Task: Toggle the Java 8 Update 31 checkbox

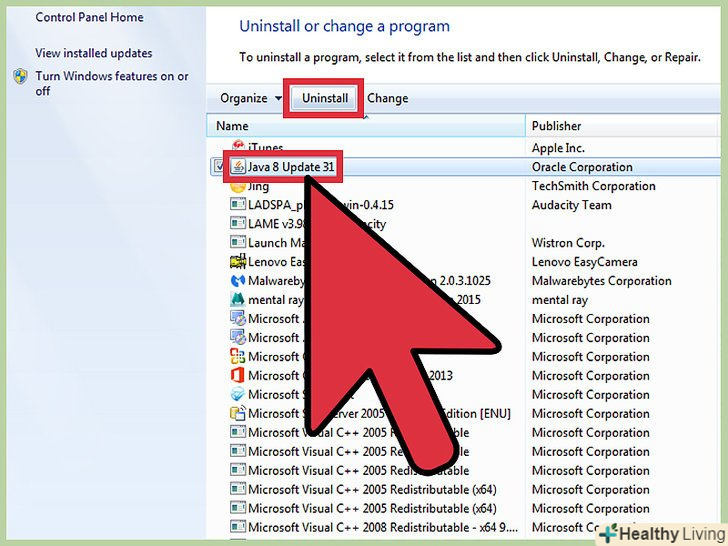Action: click(x=217, y=167)
